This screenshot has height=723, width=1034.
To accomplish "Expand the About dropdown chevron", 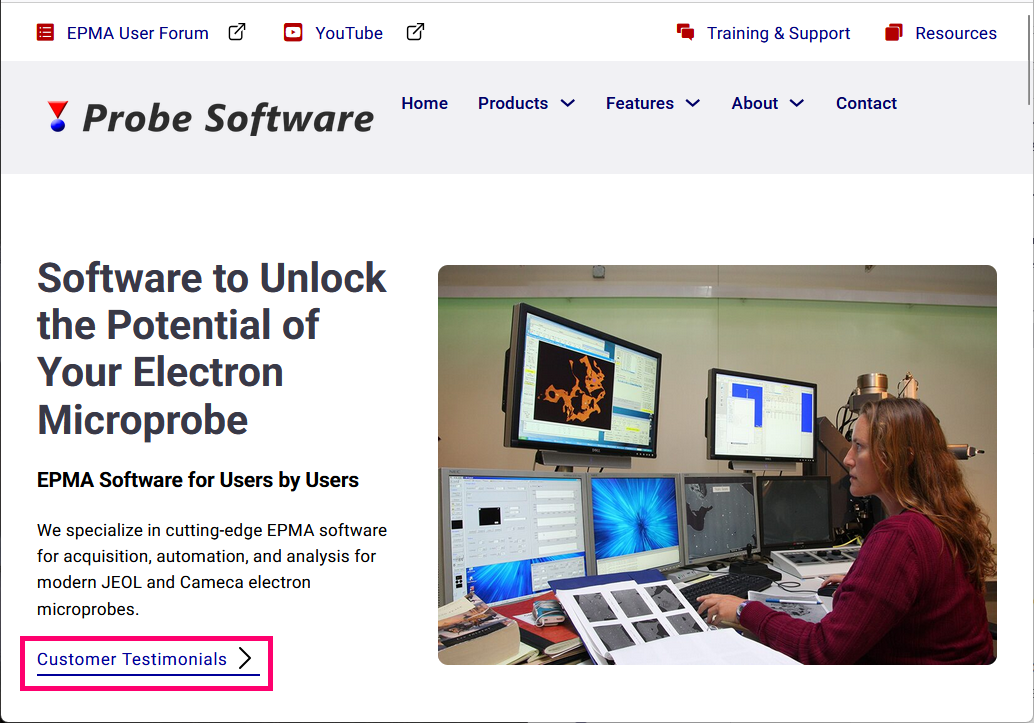I will tap(797, 103).
